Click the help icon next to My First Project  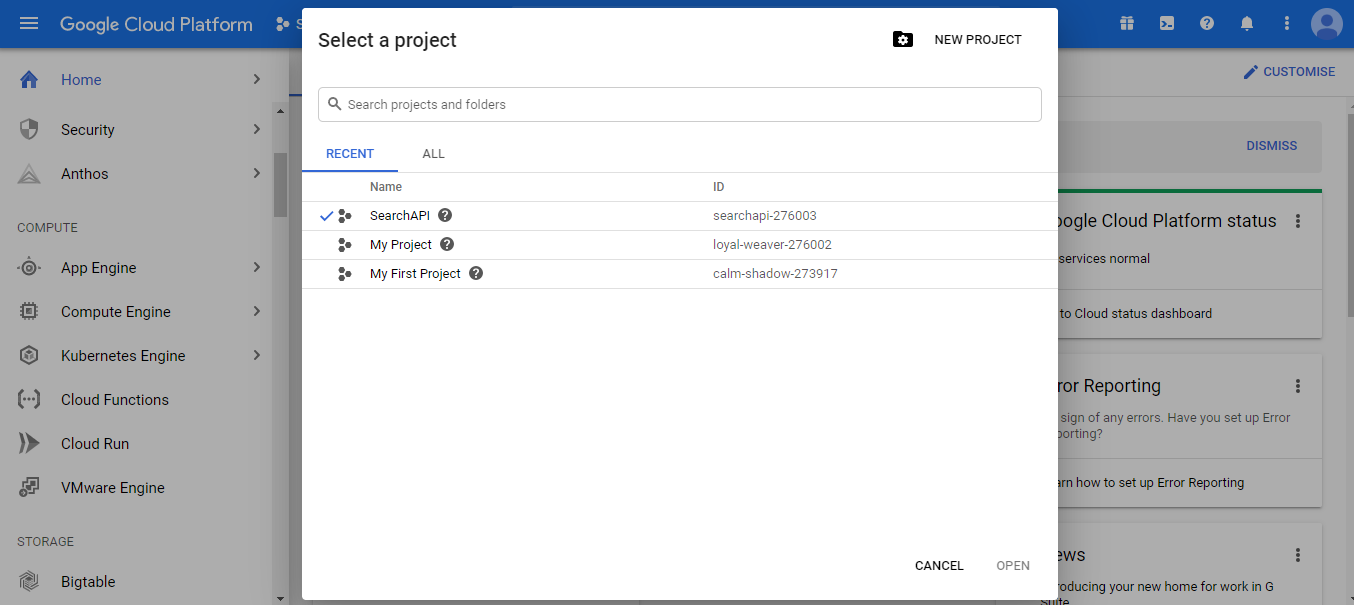pos(476,273)
